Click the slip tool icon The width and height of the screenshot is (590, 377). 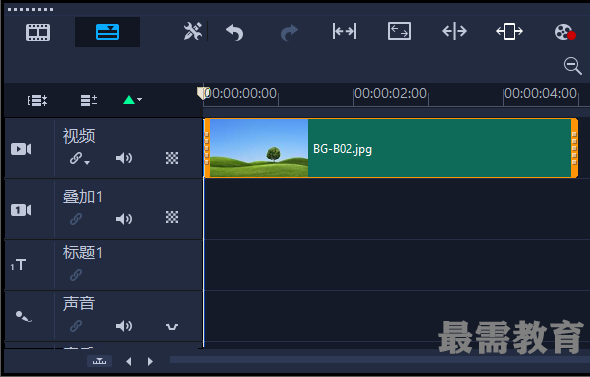[509, 31]
